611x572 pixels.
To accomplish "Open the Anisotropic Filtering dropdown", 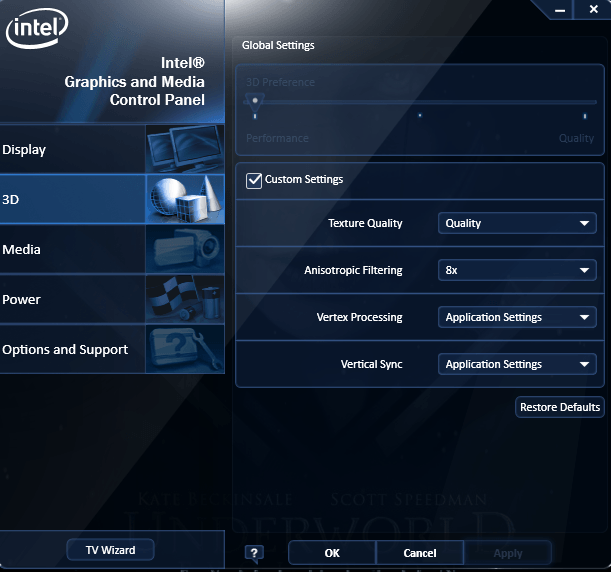I will [517, 270].
